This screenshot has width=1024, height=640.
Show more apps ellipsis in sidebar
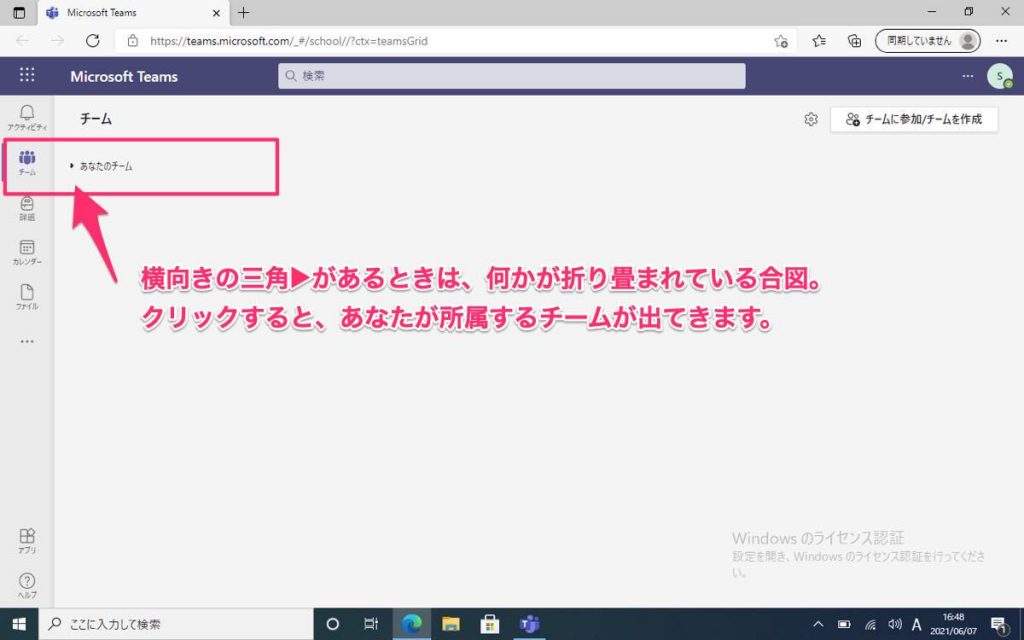coord(27,341)
